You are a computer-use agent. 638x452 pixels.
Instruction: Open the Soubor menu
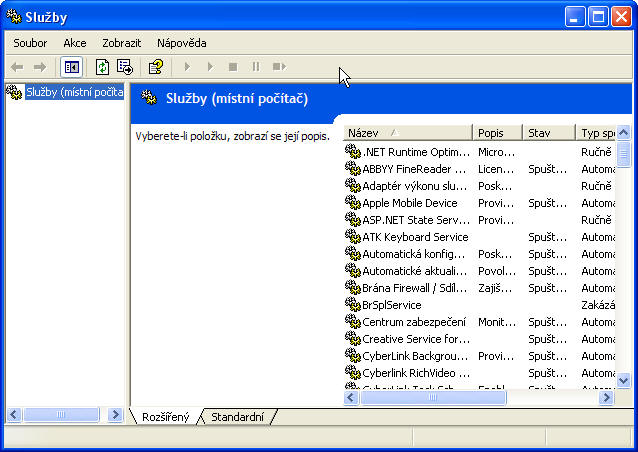point(30,43)
